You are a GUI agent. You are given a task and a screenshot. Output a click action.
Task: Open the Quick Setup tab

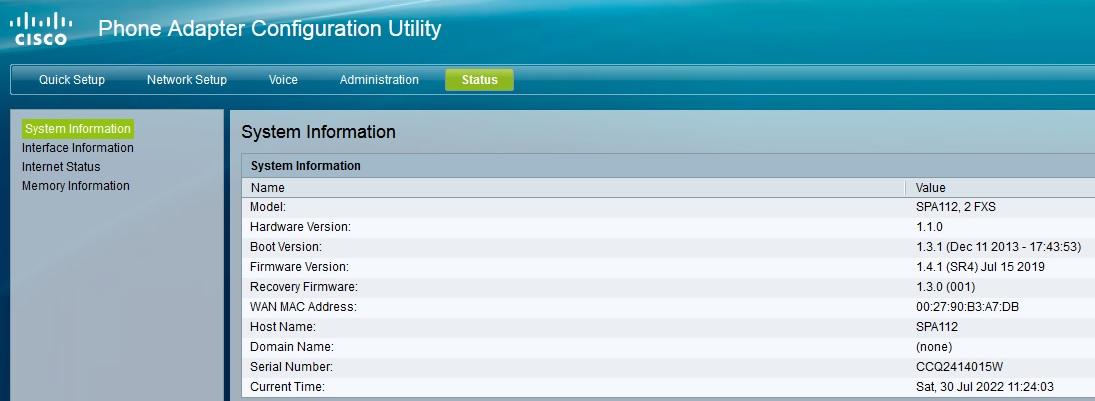pyautogui.click(x=72, y=80)
